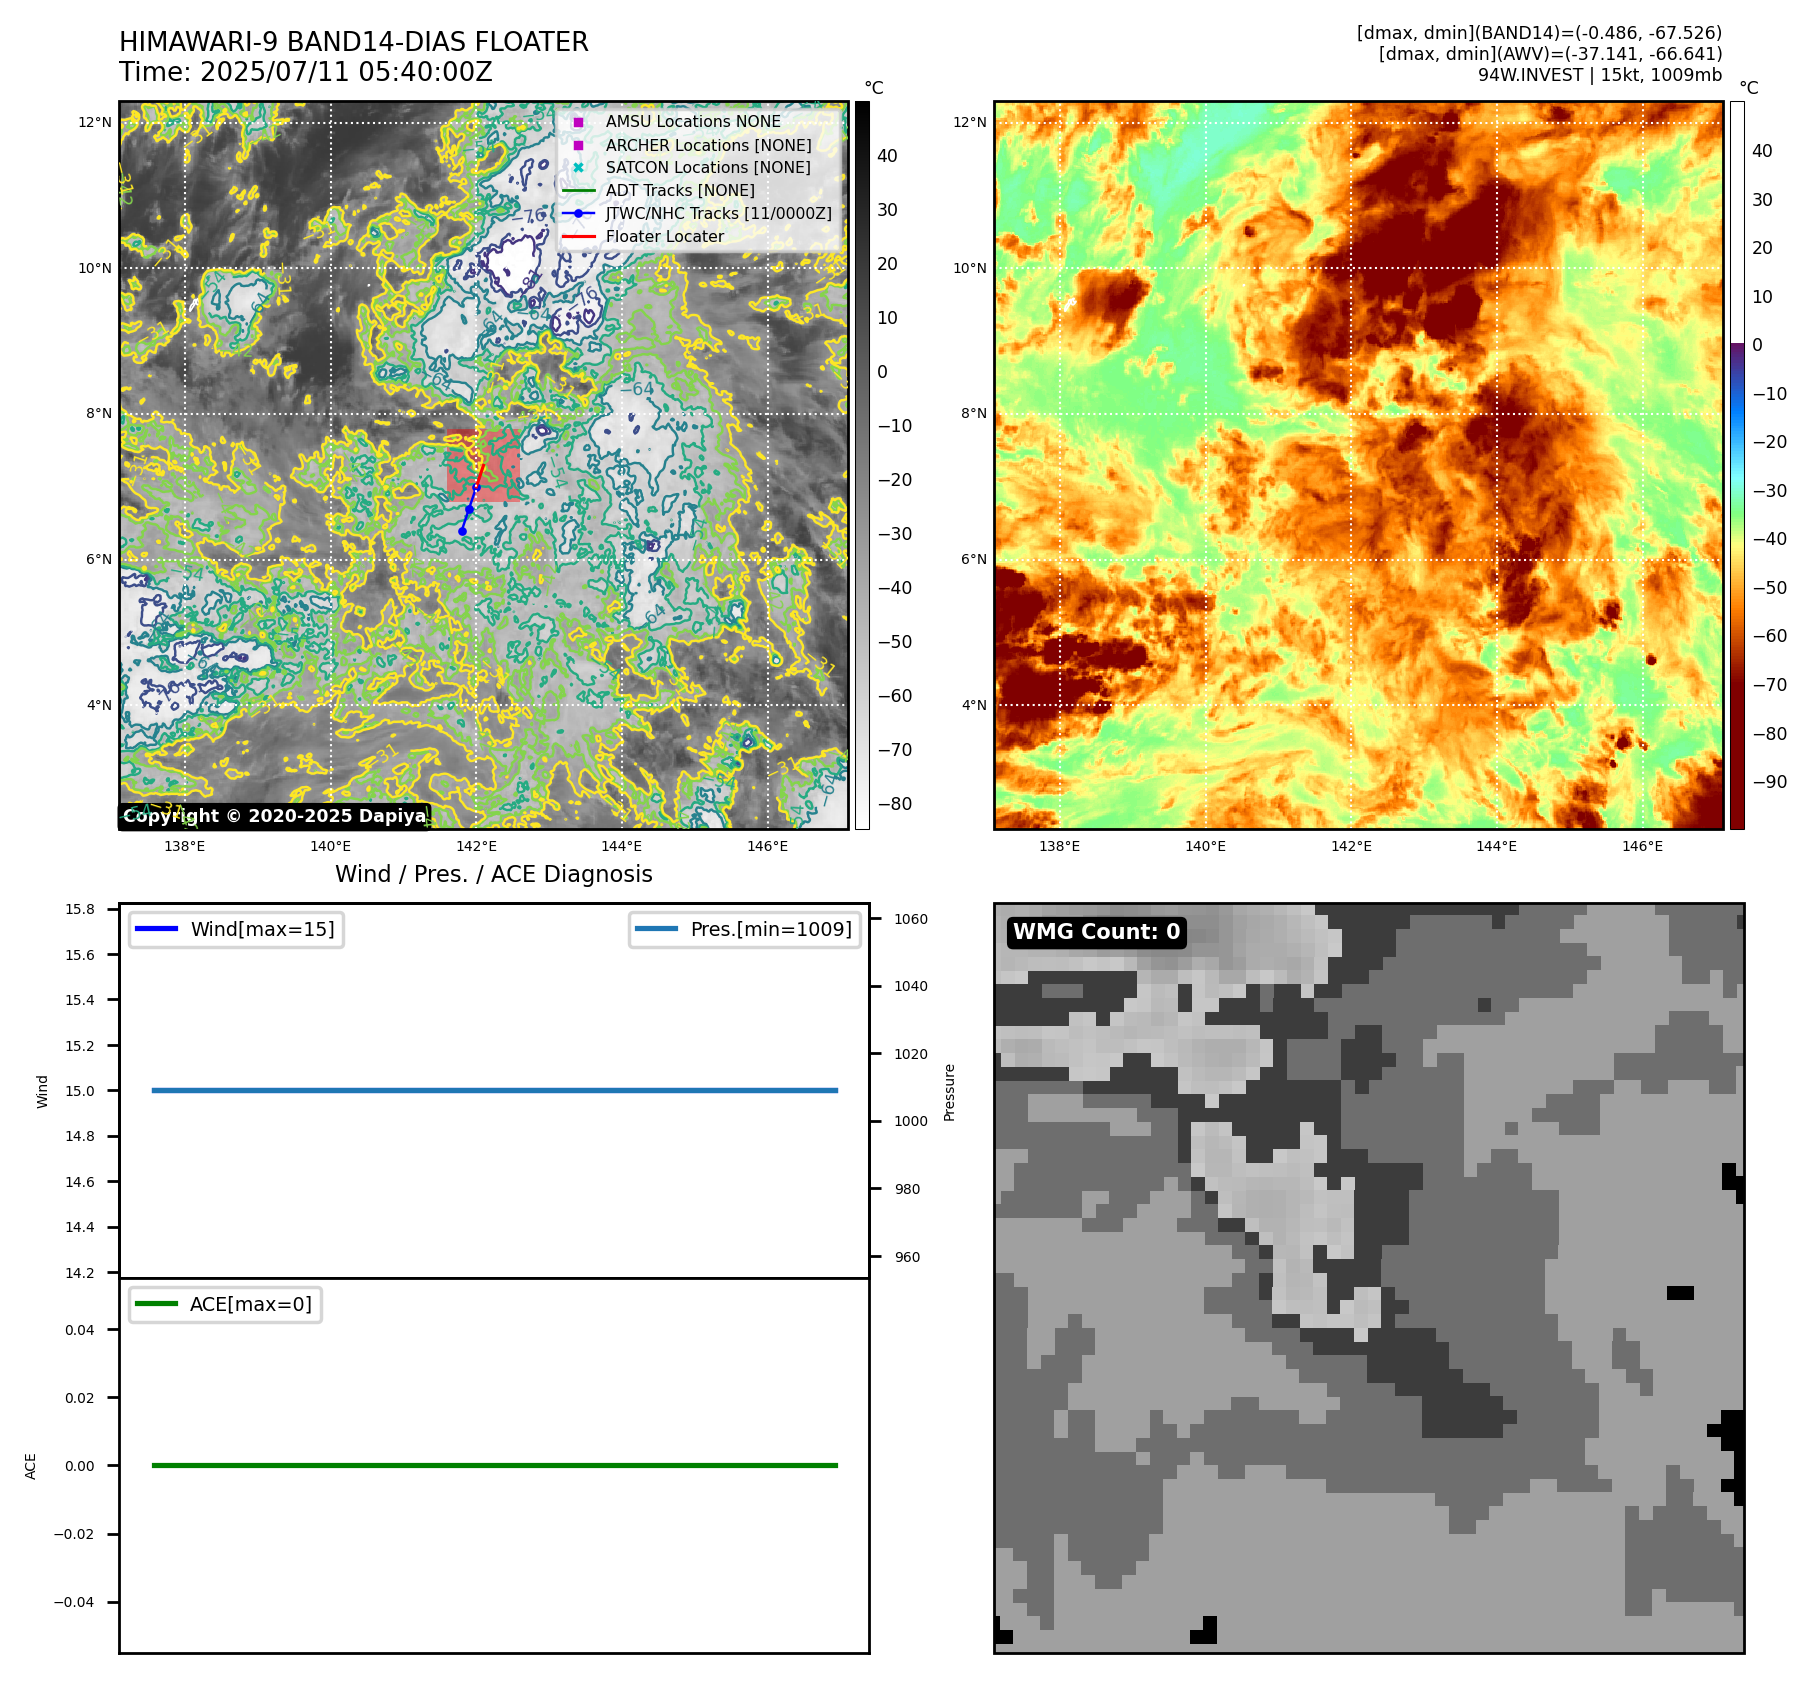This screenshot has height=1690, width=1813.
Task: Click the ACE[max=0] legend entry
Action: click(225, 1304)
